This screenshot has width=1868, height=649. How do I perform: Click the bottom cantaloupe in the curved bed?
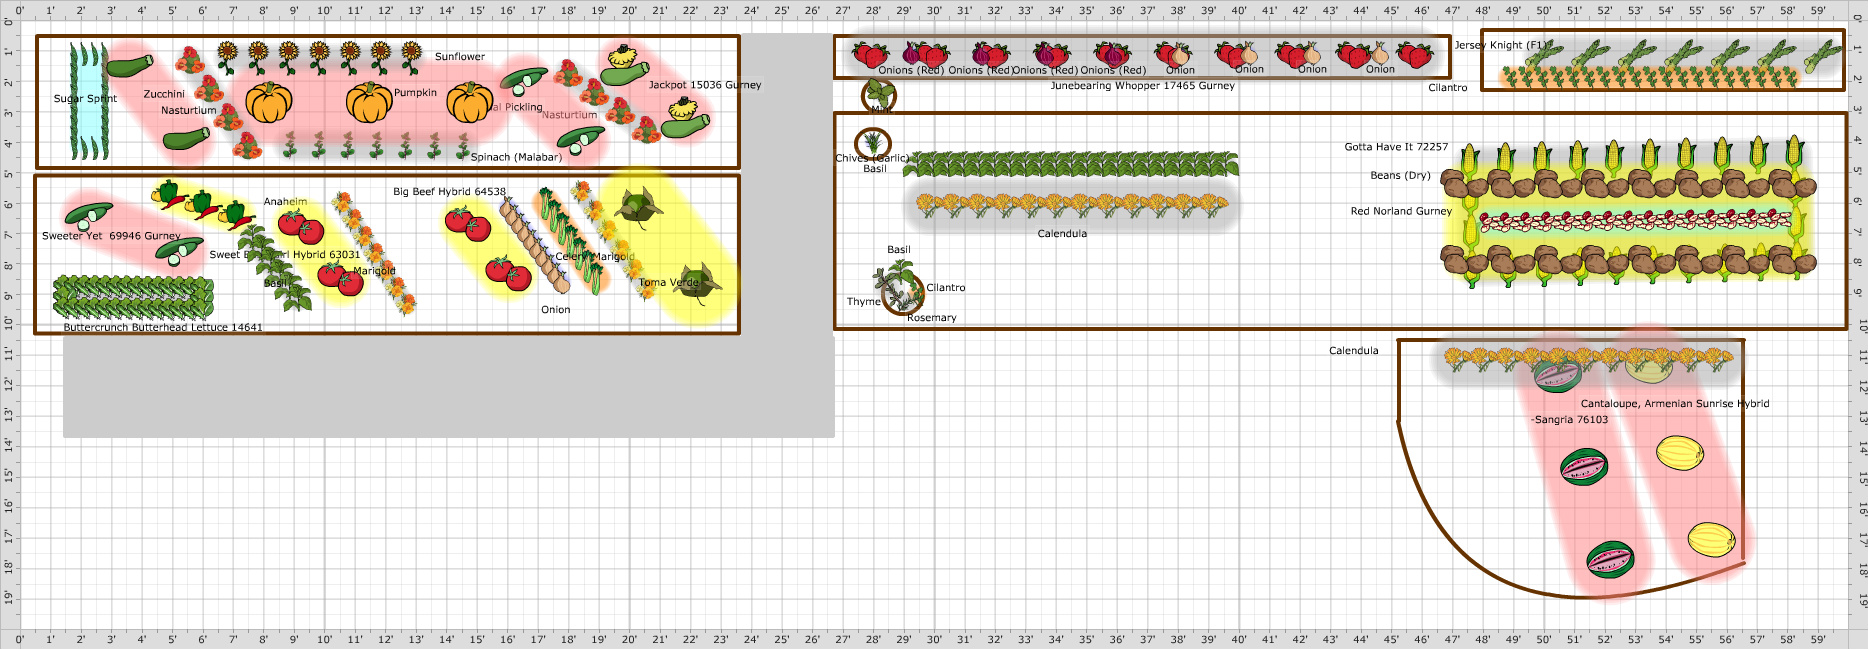click(x=1711, y=540)
